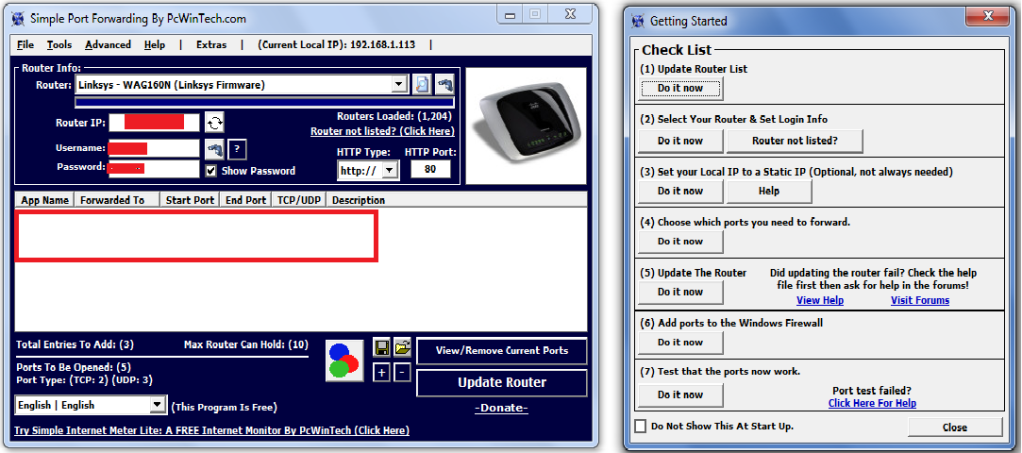Open the Advanced menu
1022x453 pixels.
coord(108,45)
